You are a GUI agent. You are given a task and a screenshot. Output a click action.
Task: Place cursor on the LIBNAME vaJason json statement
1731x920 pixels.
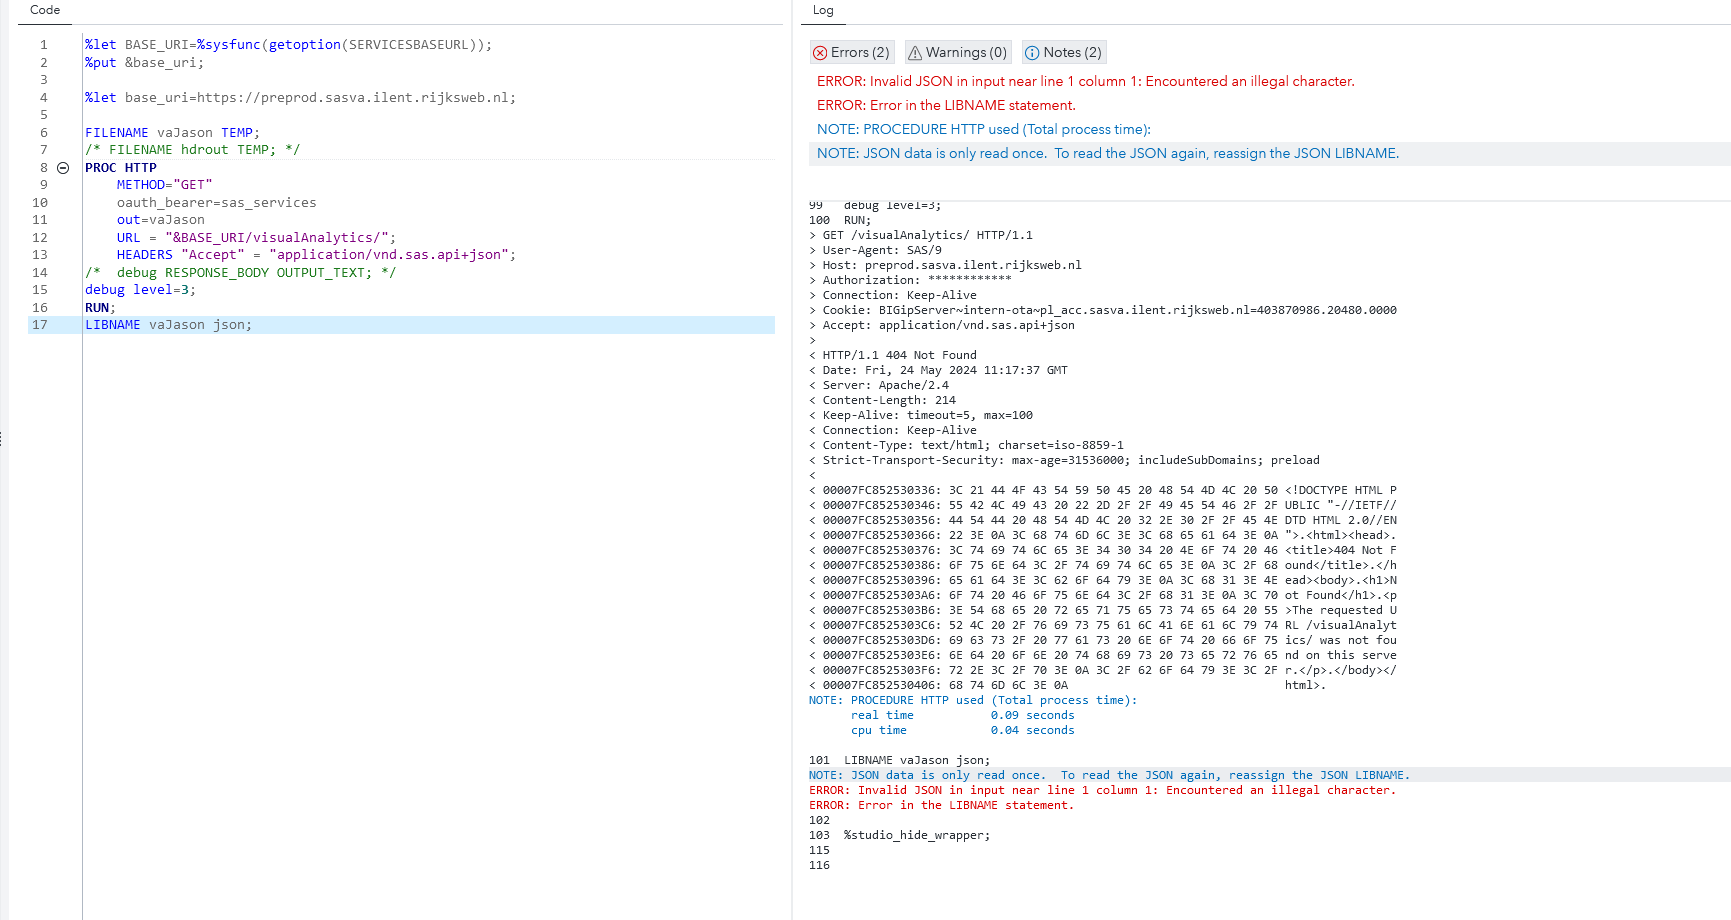pos(167,324)
